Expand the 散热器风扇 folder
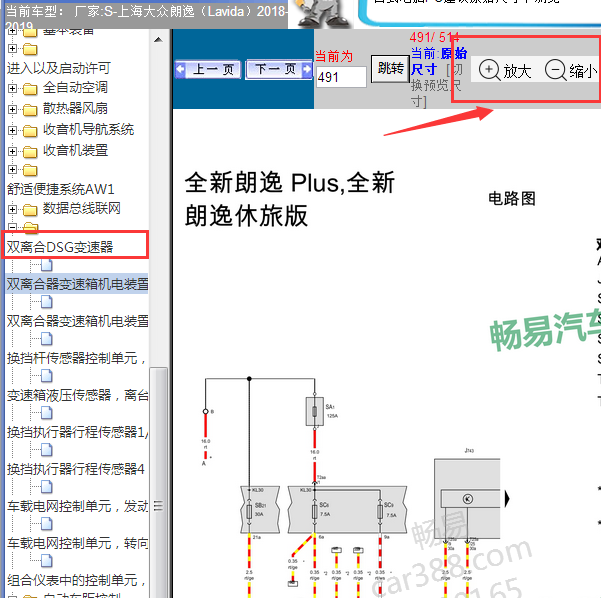This screenshot has height=598, width=601. click(x=12, y=110)
